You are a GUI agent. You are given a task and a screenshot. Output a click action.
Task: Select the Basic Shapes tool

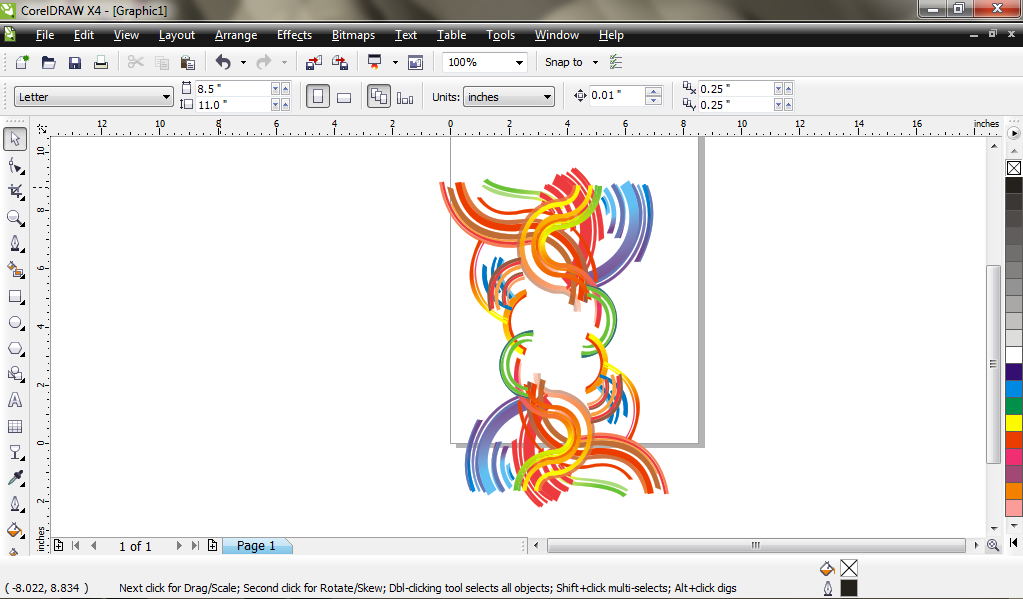click(x=15, y=374)
